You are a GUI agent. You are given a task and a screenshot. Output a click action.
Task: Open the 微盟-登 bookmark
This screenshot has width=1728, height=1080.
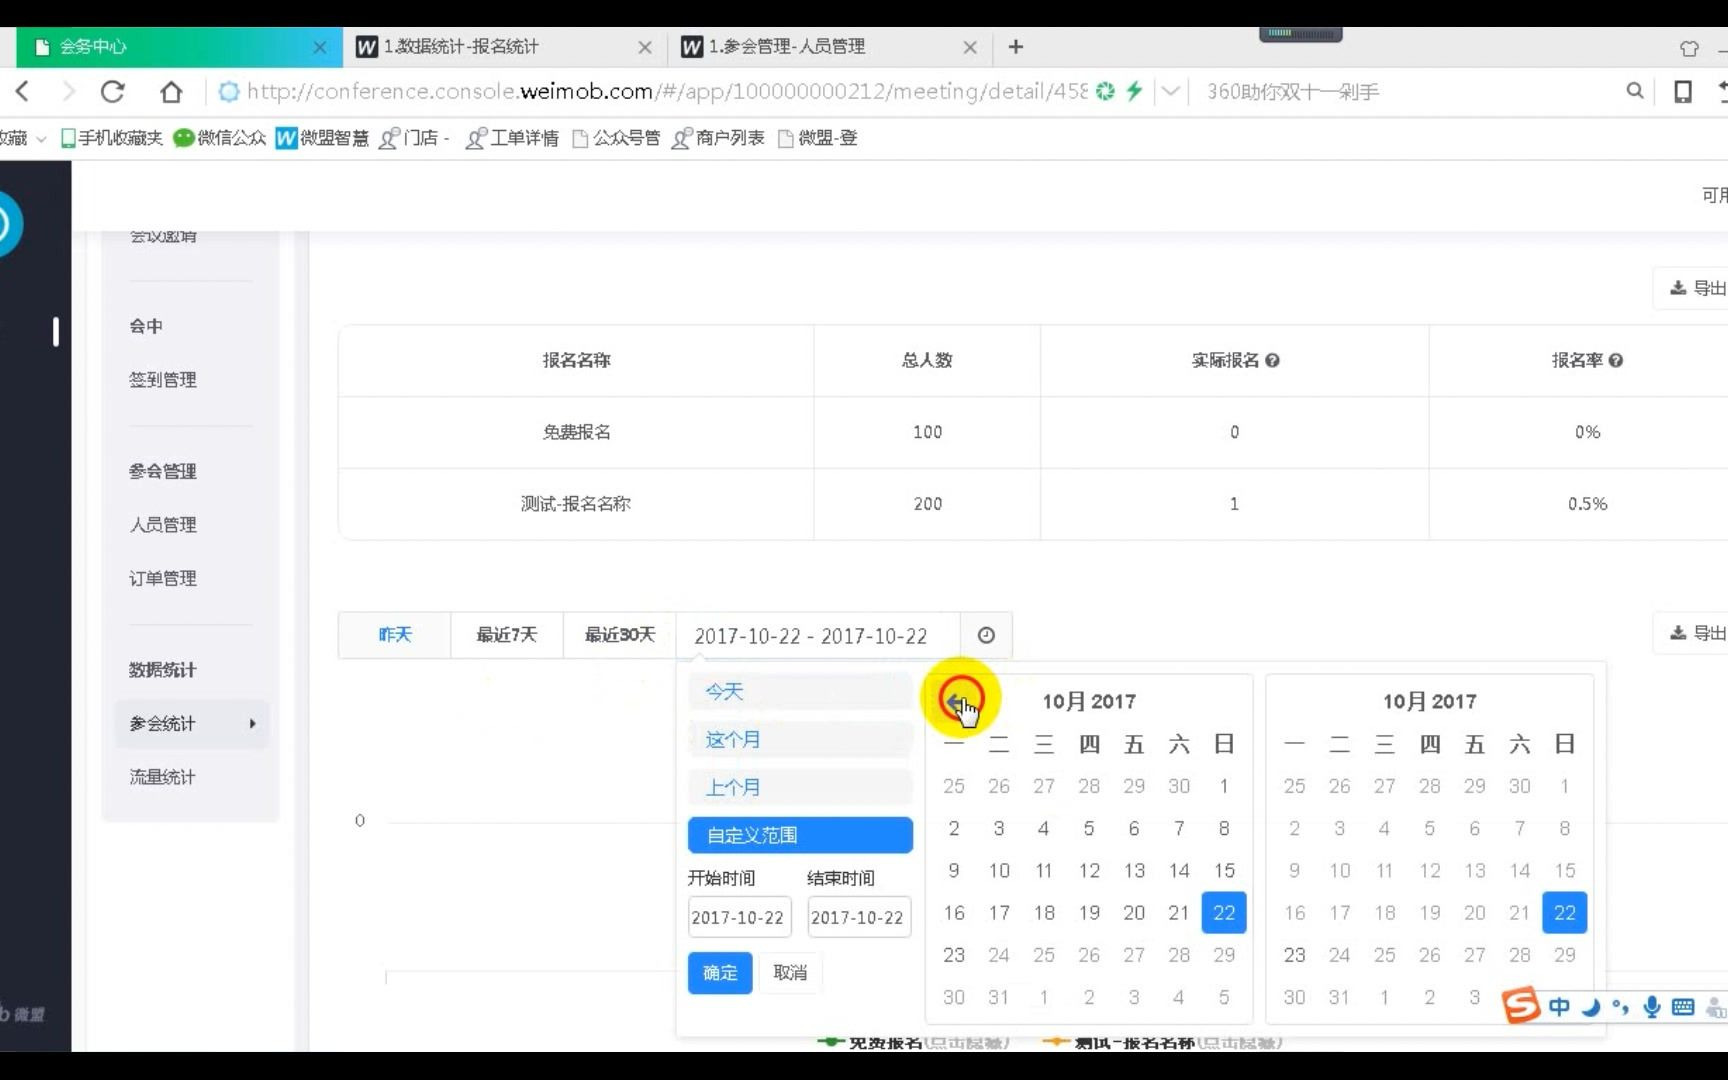click(818, 138)
